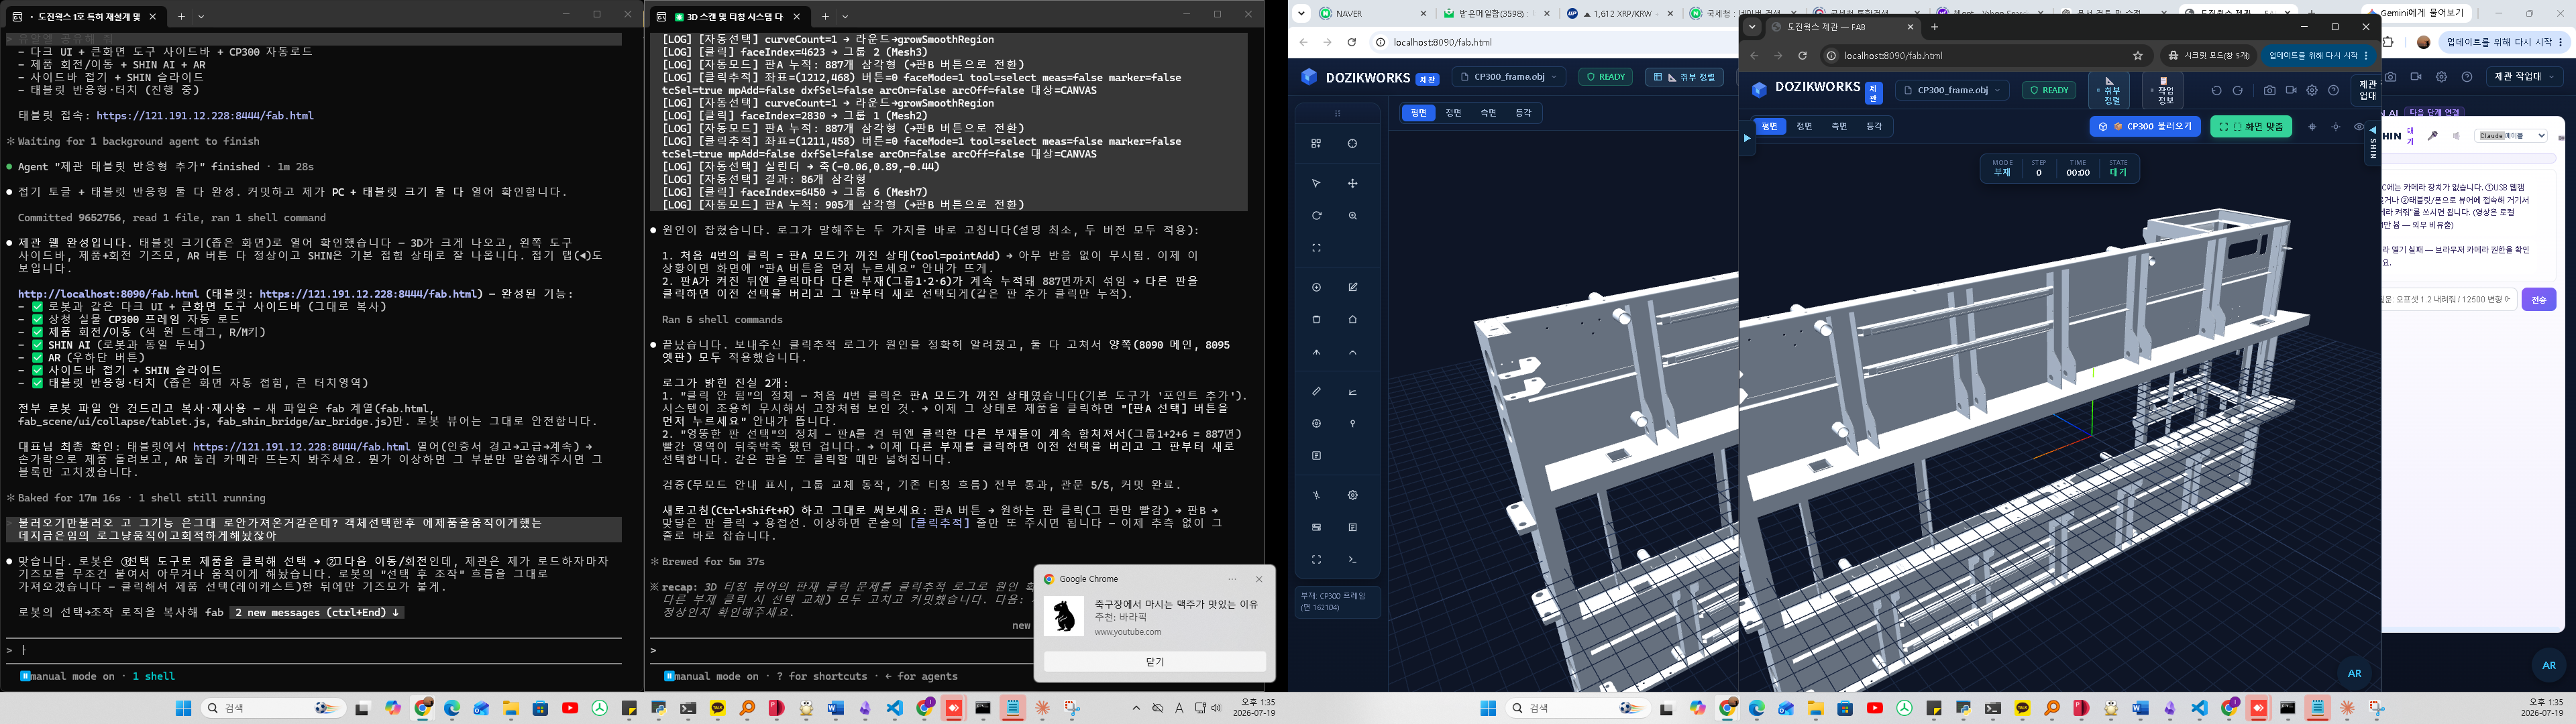Click the map pin marker tool in sidebar
The width and height of the screenshot is (2576, 724).
tap(1352, 424)
